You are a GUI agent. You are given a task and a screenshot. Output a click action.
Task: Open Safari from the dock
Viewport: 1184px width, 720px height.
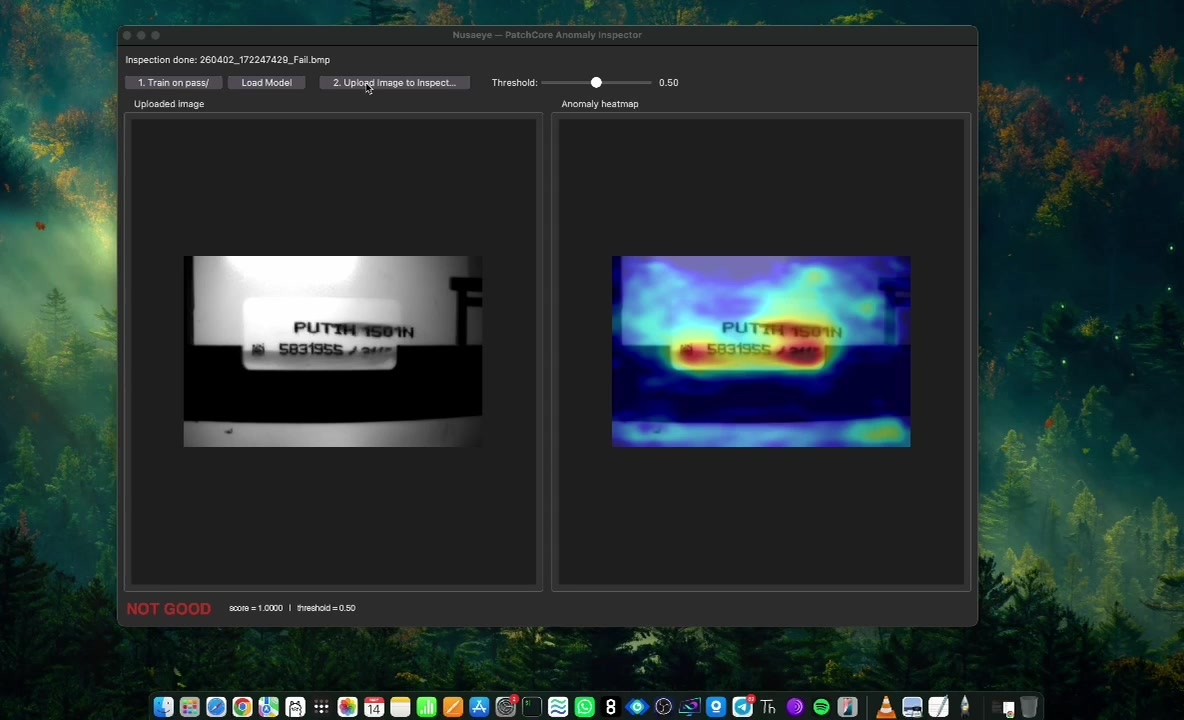click(x=216, y=707)
